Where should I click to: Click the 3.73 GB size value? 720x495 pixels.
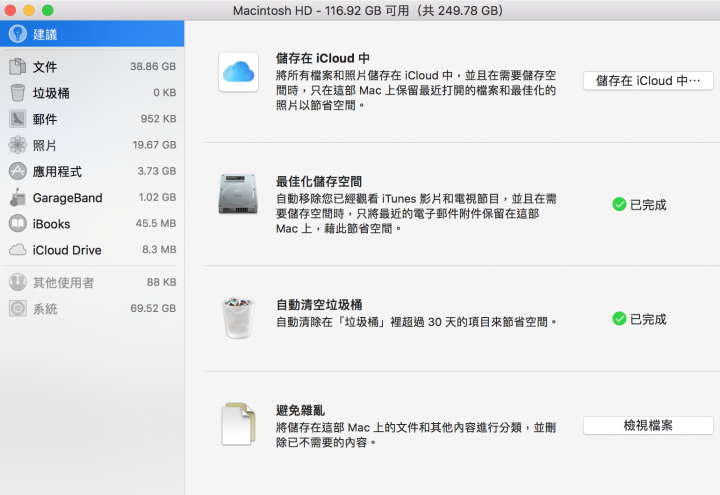tap(157, 171)
